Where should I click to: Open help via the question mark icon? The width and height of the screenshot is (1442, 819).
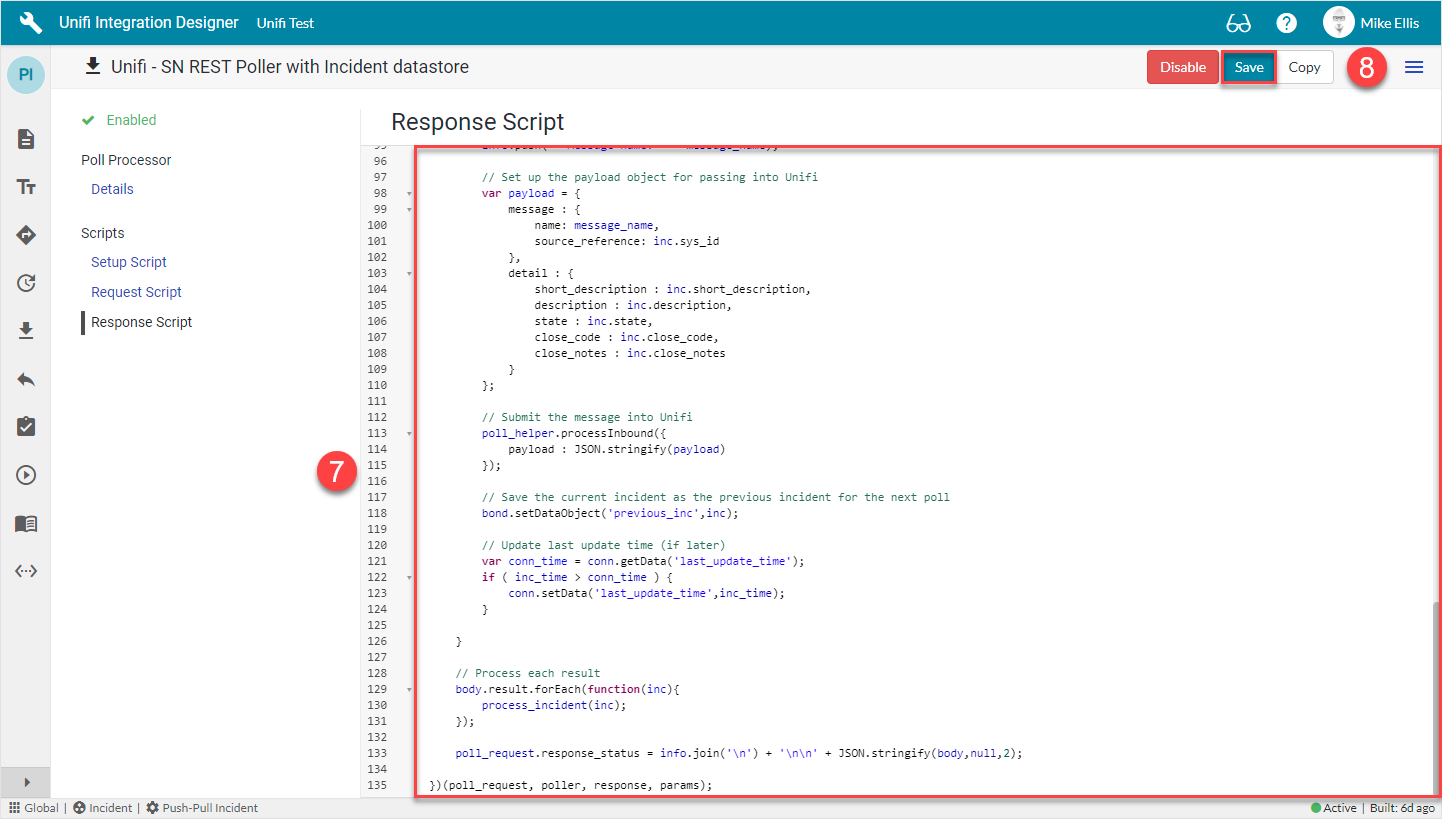point(1287,23)
